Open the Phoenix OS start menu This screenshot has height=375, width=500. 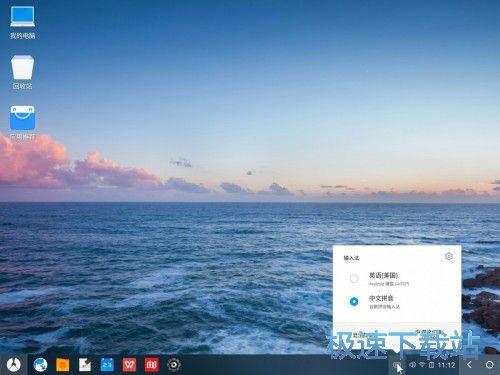coord(13,365)
